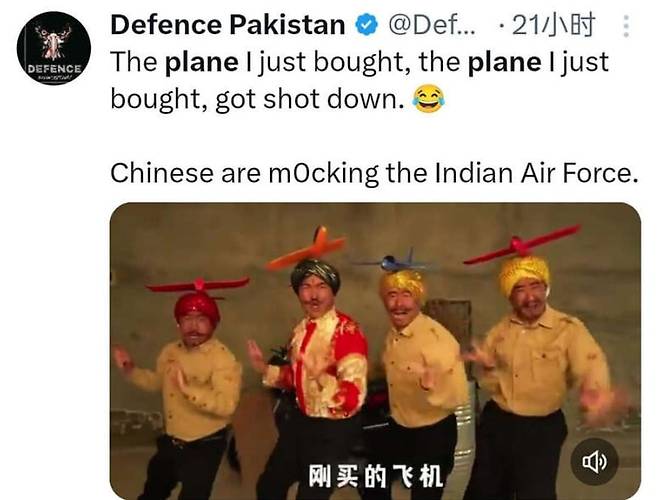
Task: Open Defence Pakistan profile avatar
Action: tap(54, 48)
